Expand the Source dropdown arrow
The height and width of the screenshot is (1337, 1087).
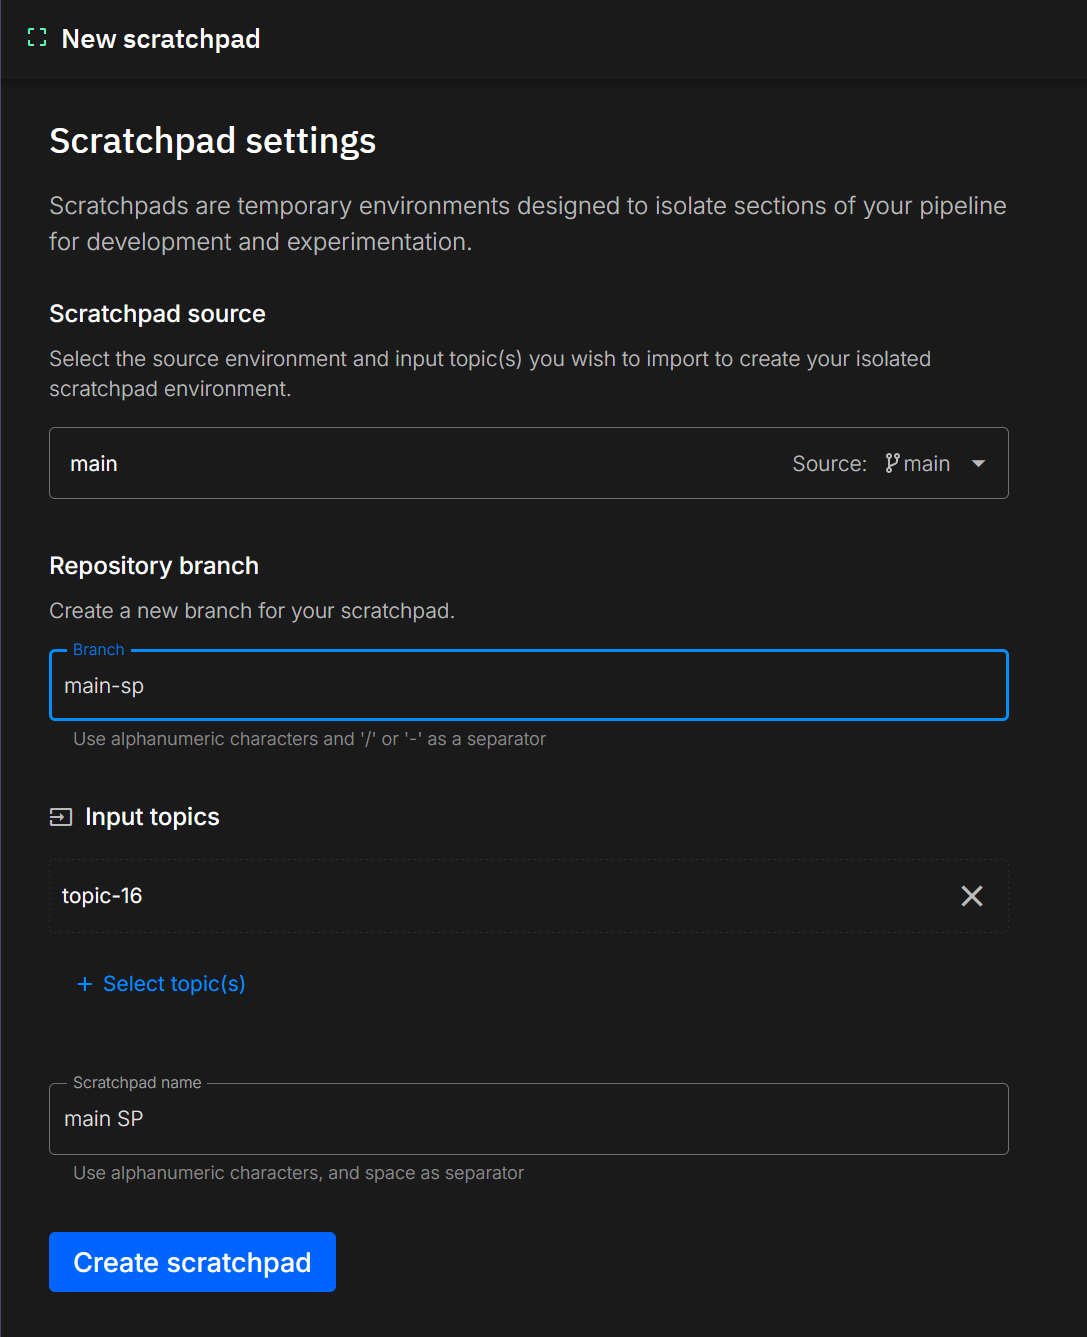click(978, 463)
